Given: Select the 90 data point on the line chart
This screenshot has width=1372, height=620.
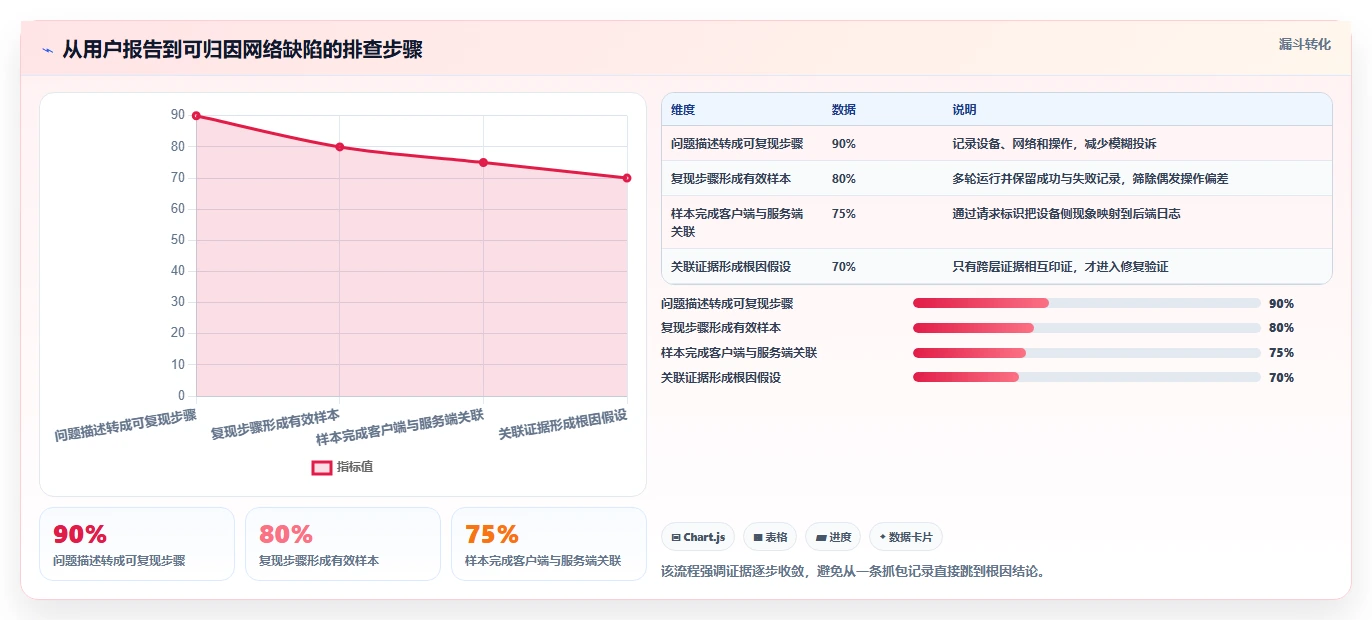Looking at the screenshot, I should [x=196, y=116].
